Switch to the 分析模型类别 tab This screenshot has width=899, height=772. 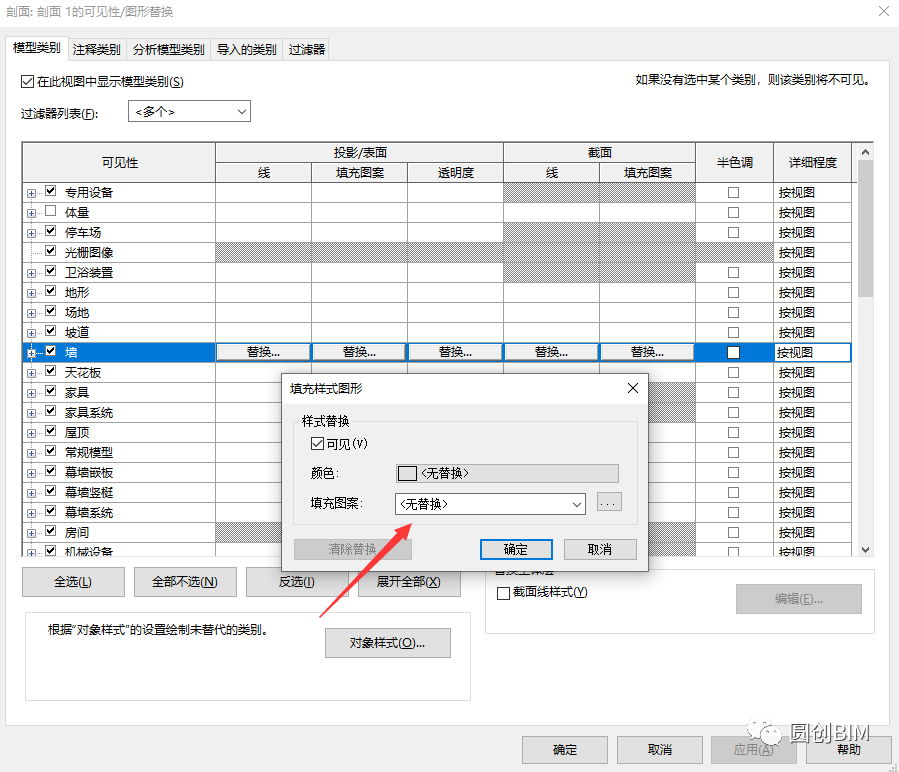coord(168,49)
